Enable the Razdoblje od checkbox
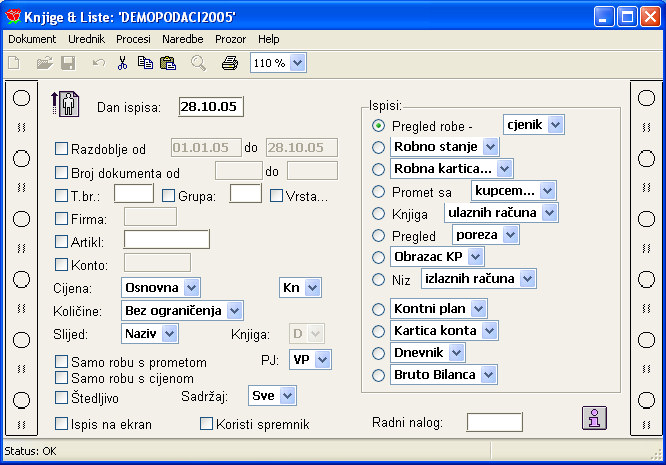The height and width of the screenshot is (465, 666). pyautogui.click(x=61, y=149)
